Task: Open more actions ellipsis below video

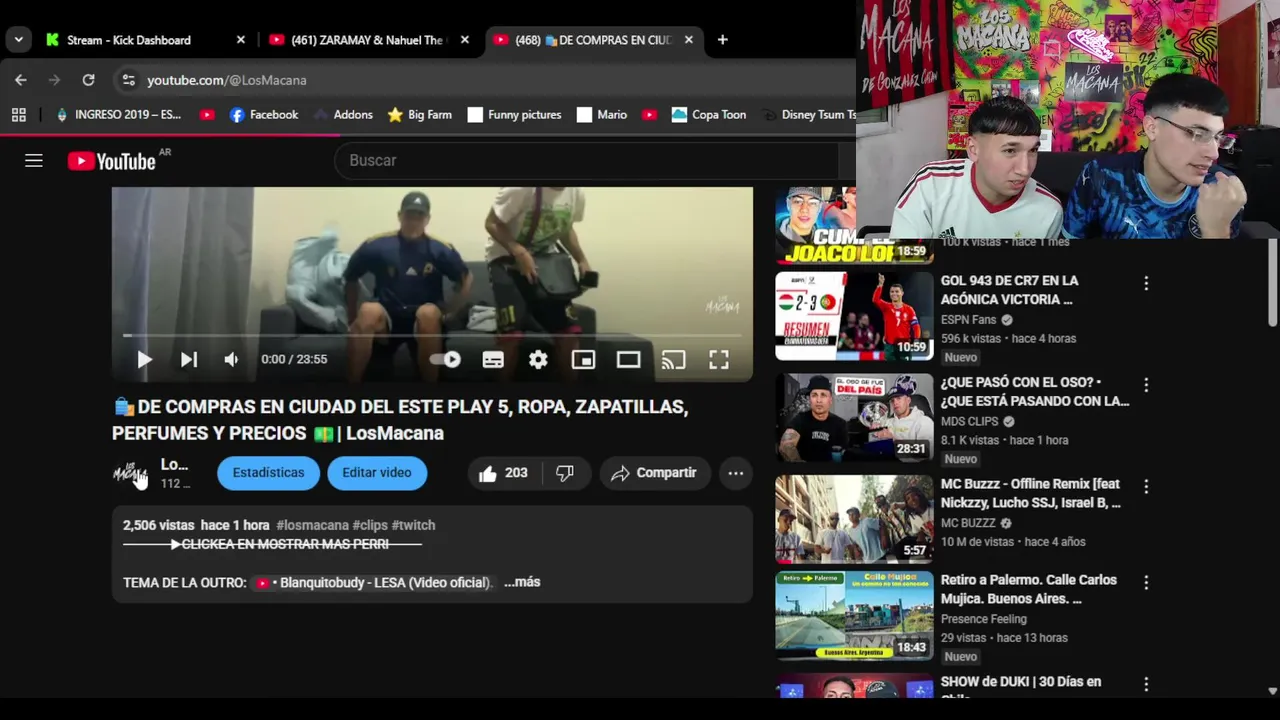Action: (735, 473)
